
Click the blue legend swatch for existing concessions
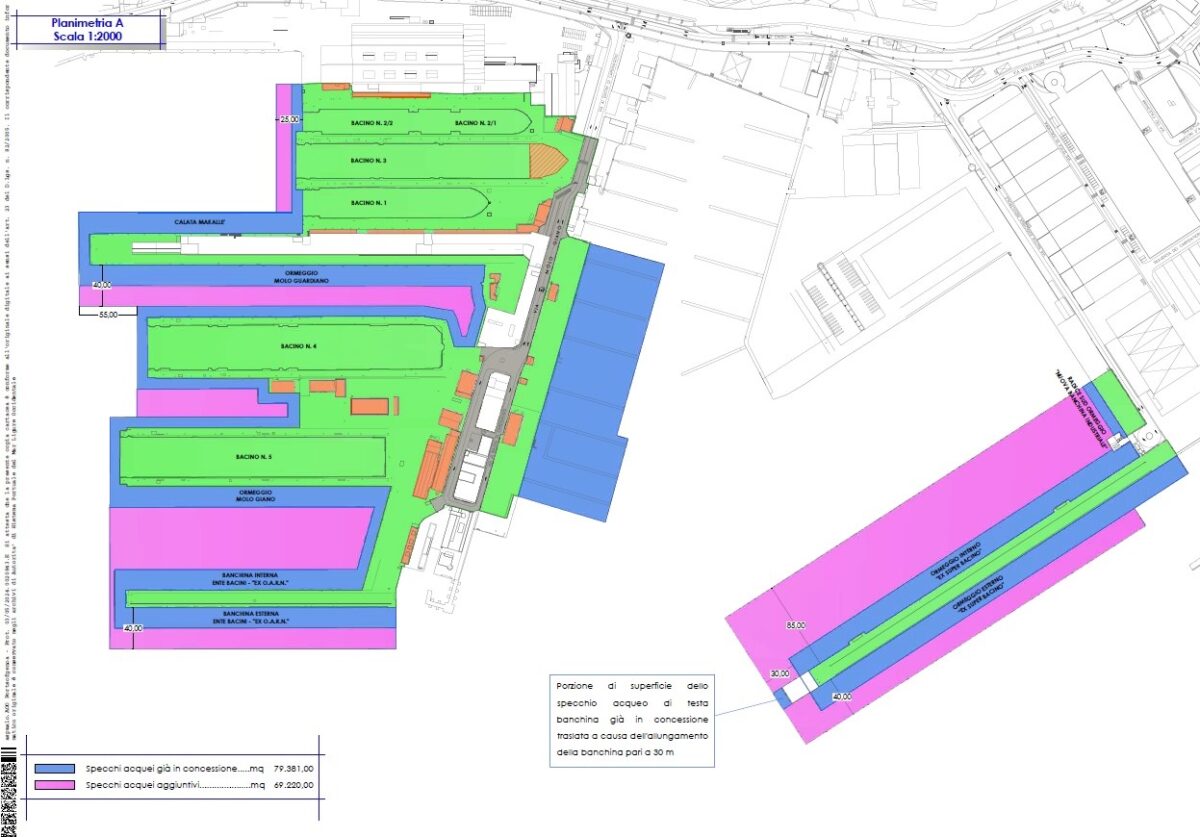tap(56, 768)
